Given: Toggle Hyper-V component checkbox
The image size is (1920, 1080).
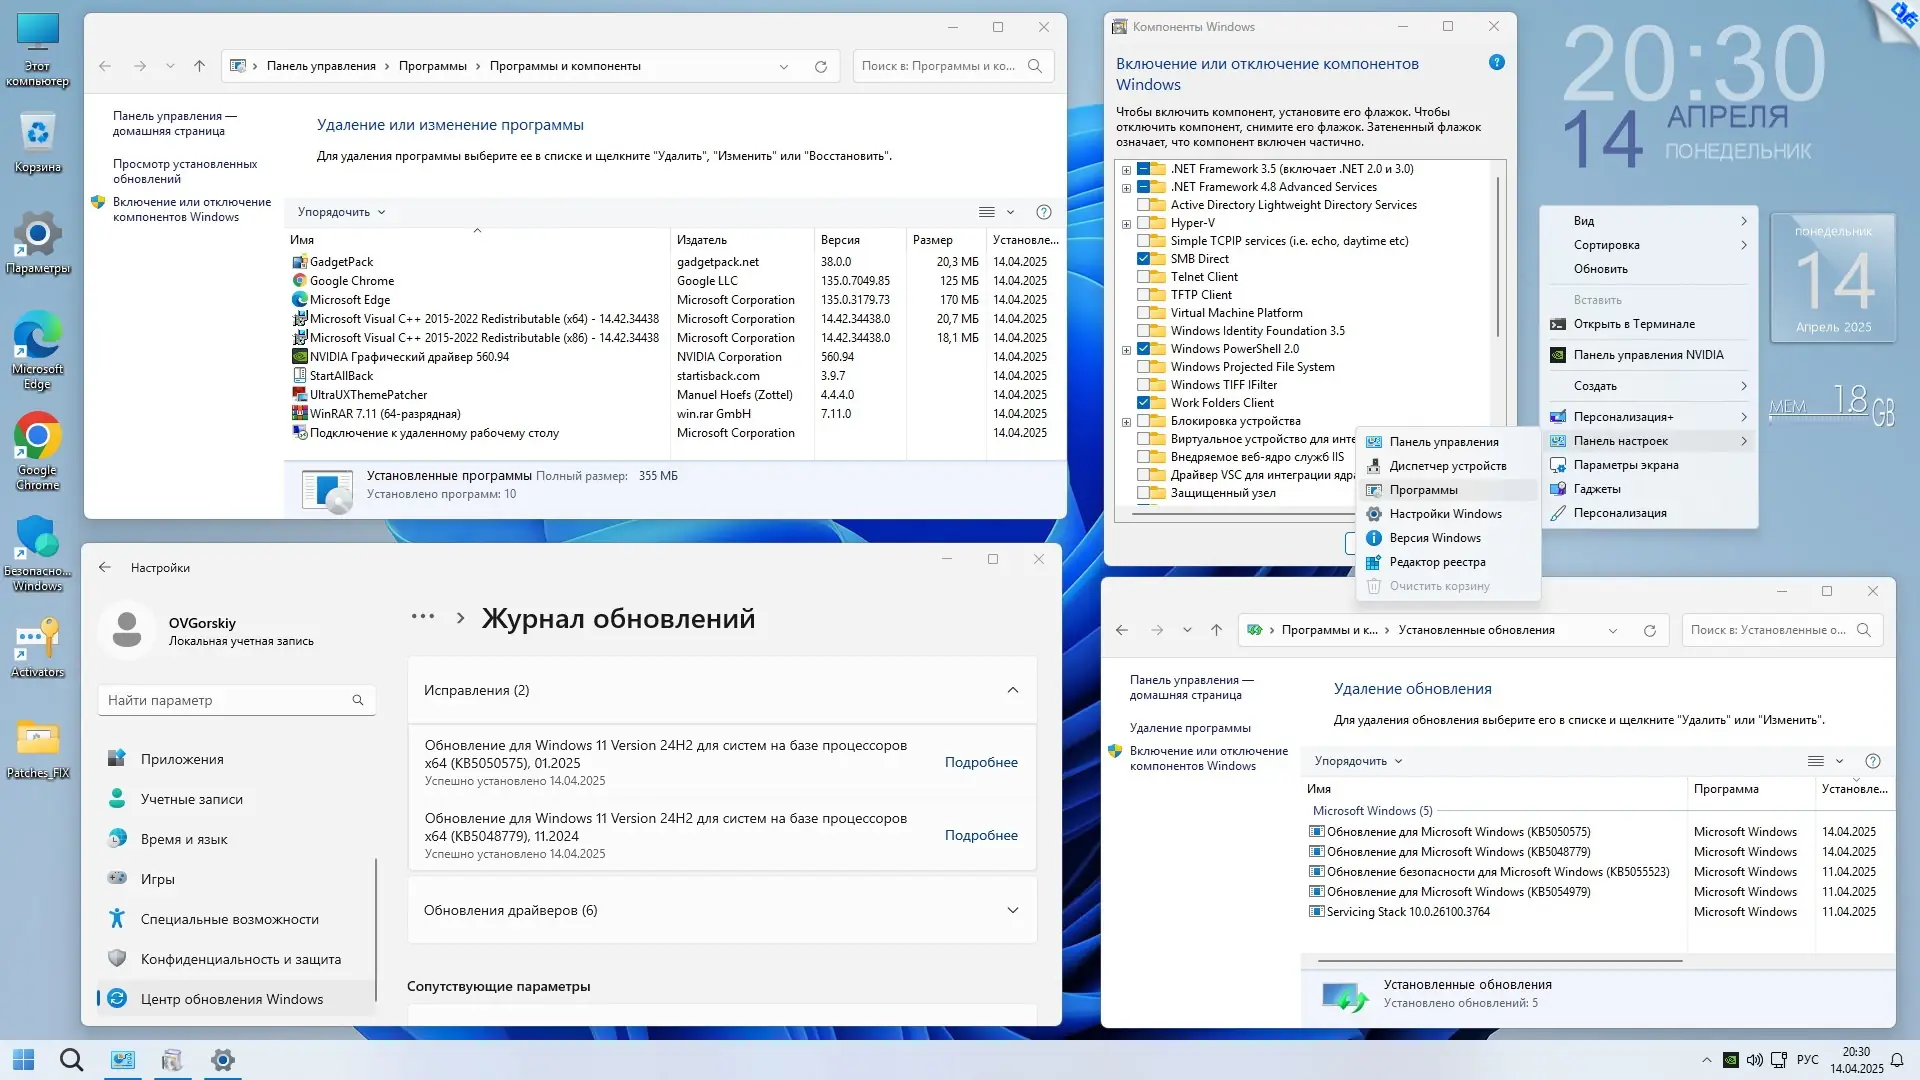Looking at the screenshot, I should (x=1144, y=223).
